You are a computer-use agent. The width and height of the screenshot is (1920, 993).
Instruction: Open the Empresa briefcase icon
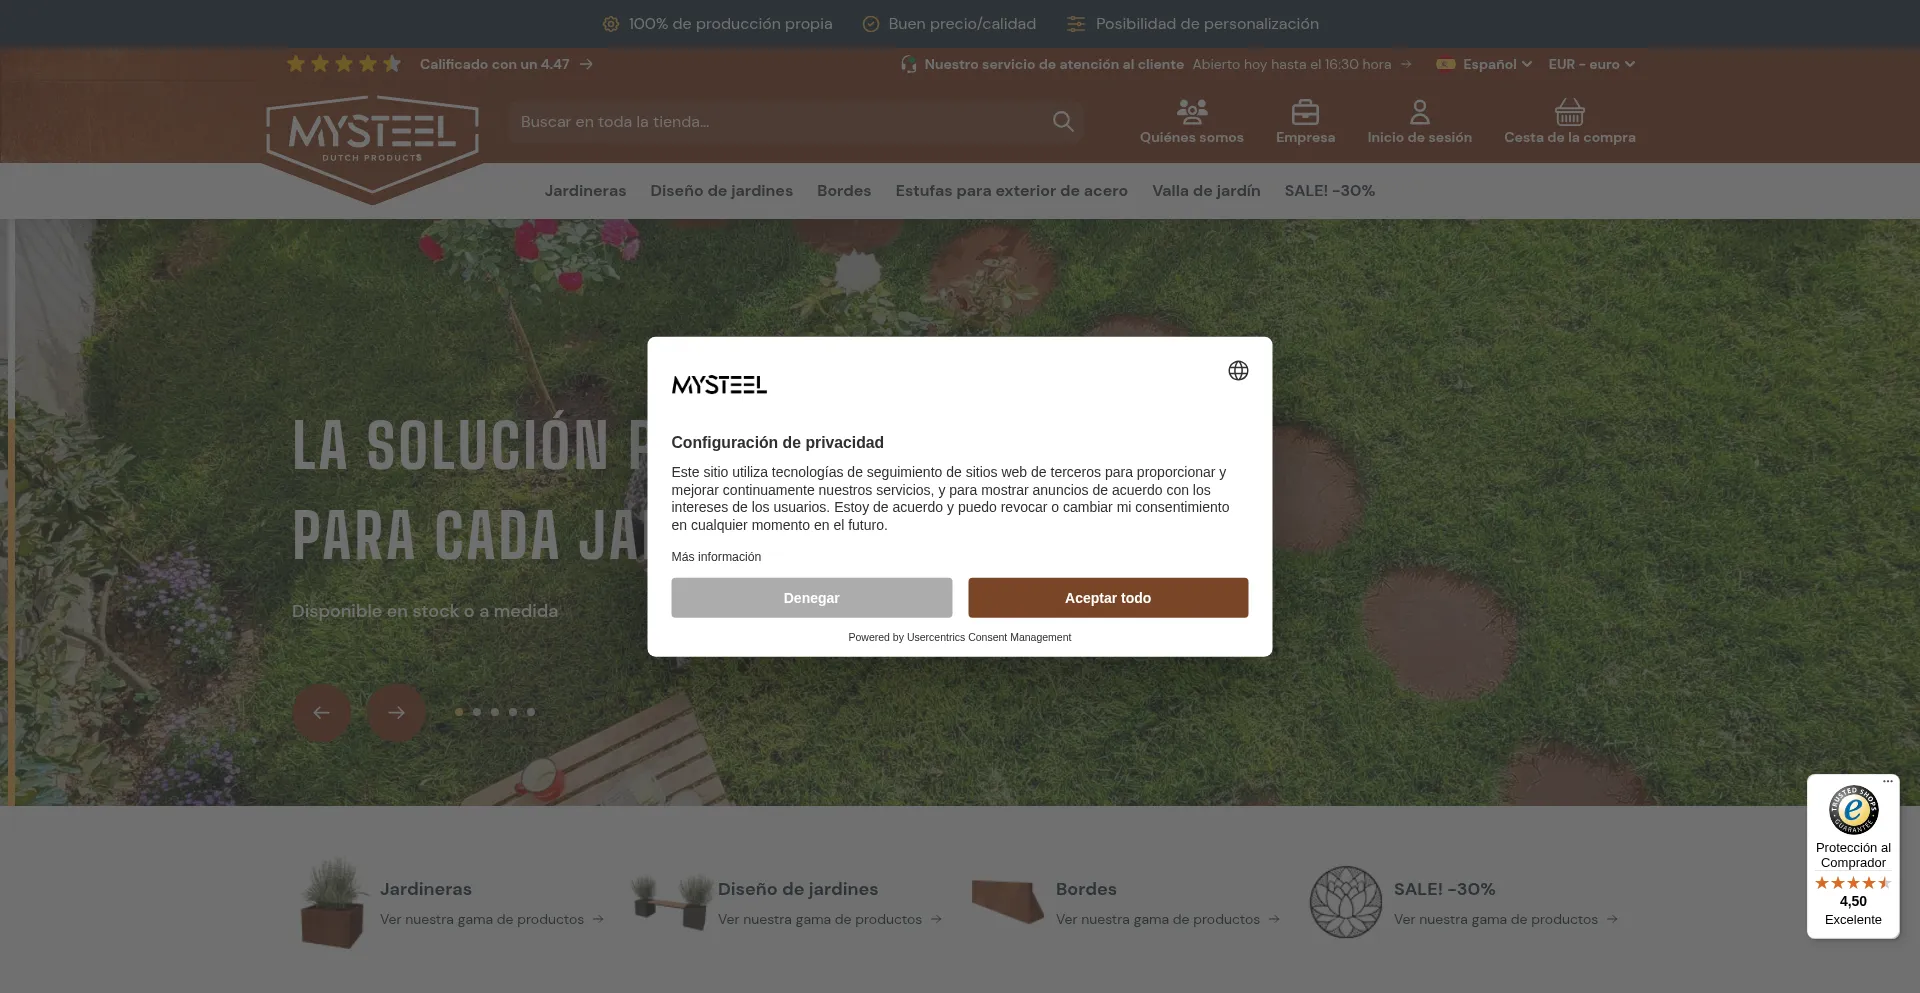(1305, 112)
